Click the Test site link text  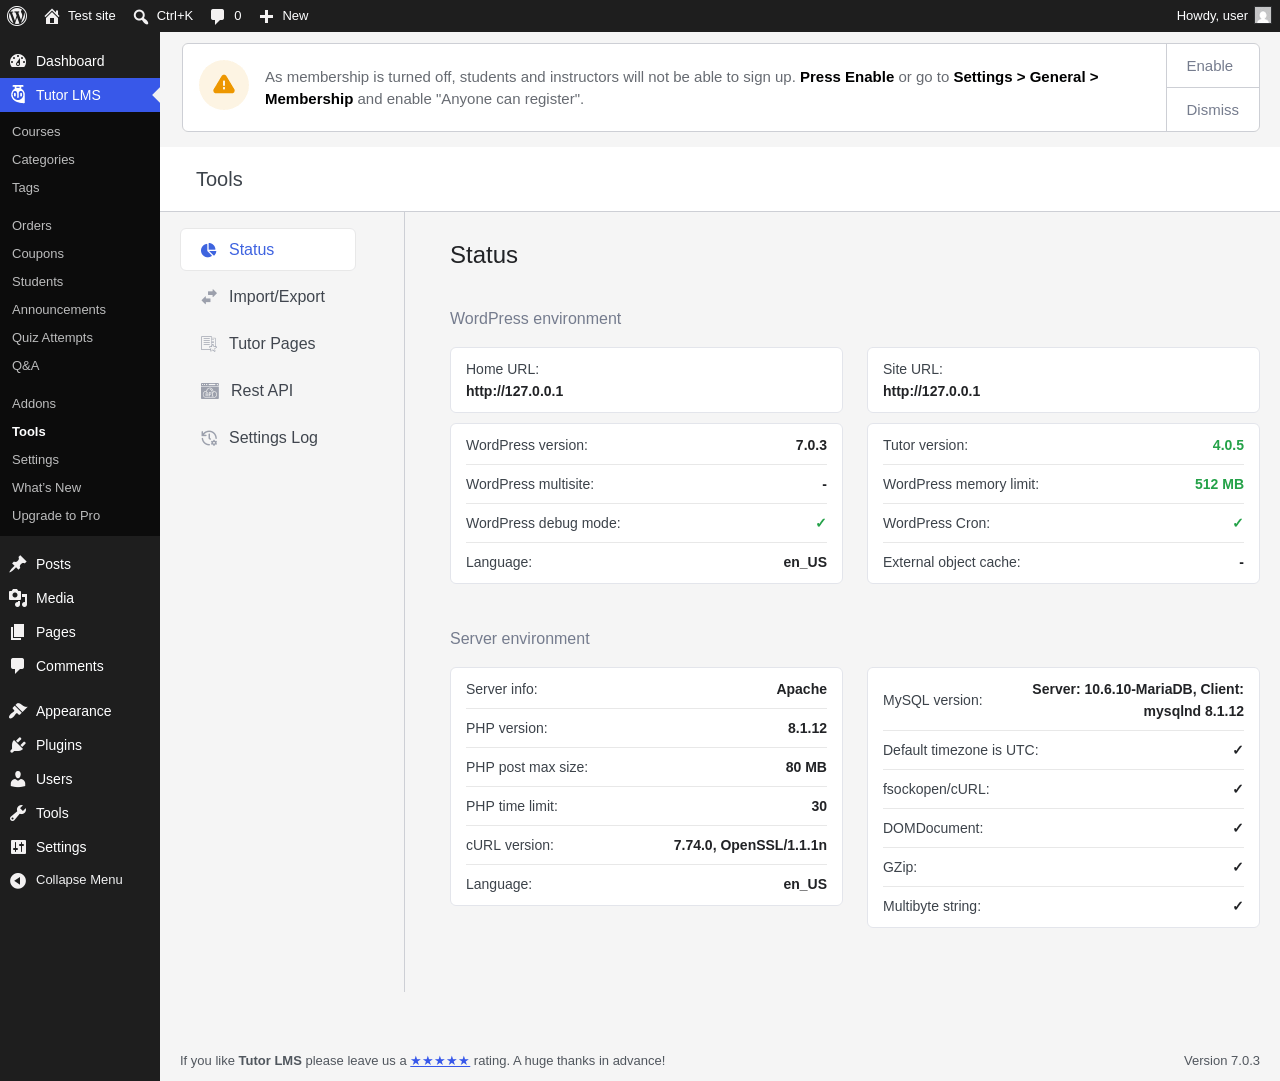tap(92, 16)
